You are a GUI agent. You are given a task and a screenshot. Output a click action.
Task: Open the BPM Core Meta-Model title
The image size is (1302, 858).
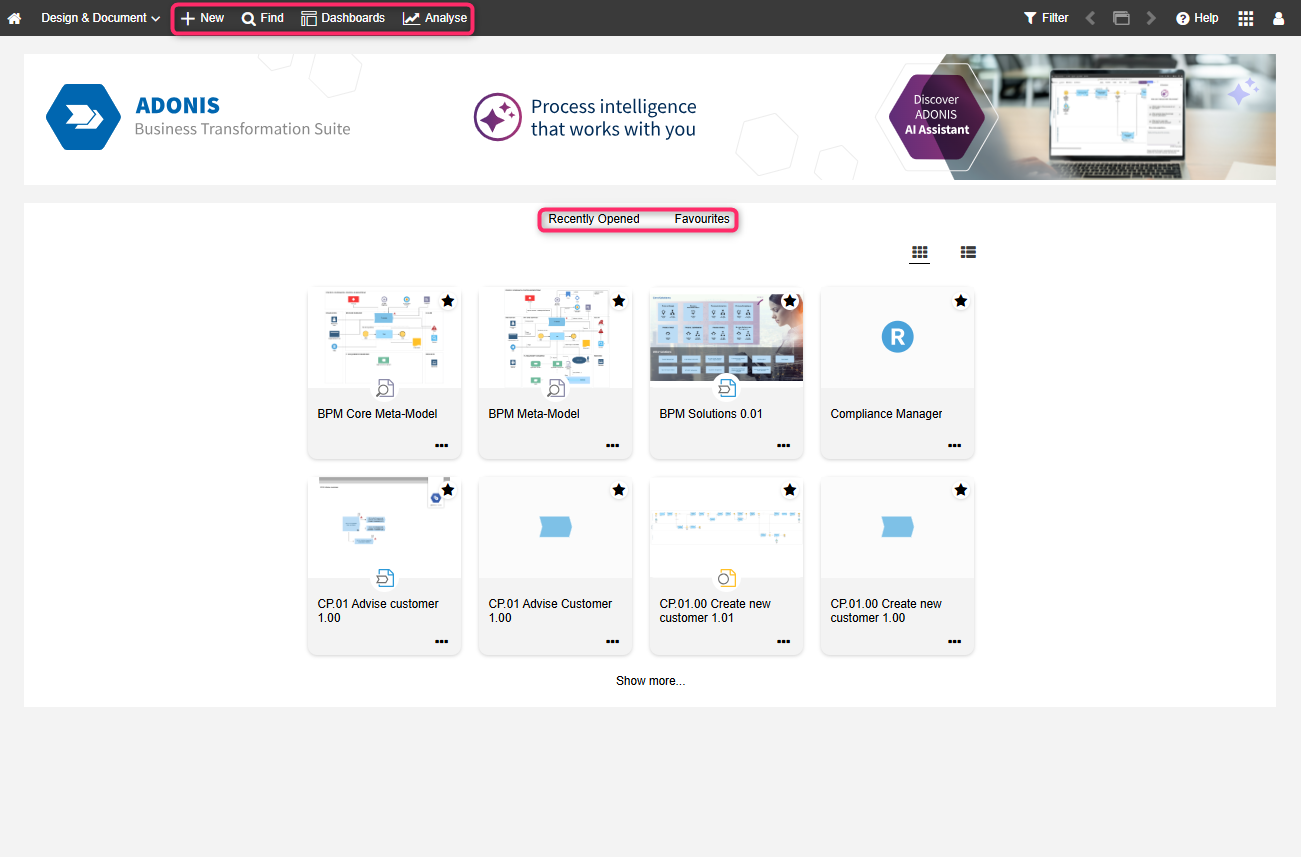click(x=377, y=414)
